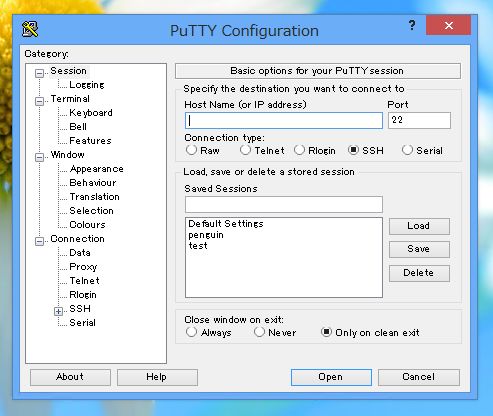Click the Load button
The height and width of the screenshot is (416, 493).
[x=419, y=226]
